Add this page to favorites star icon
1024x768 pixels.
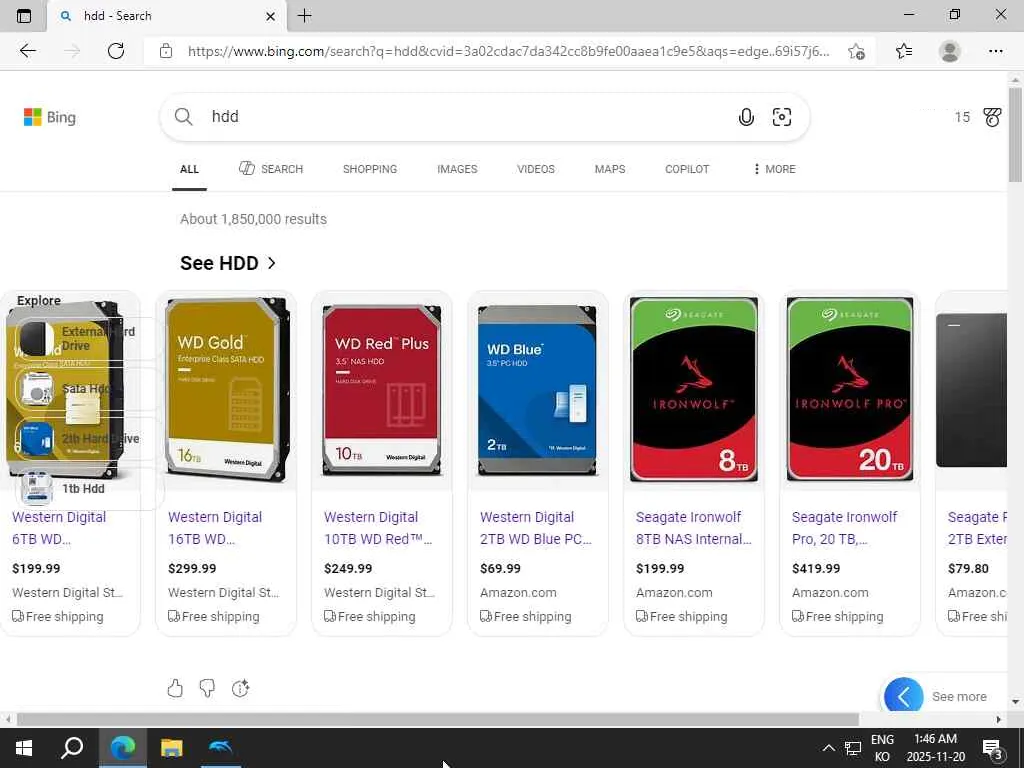point(856,52)
